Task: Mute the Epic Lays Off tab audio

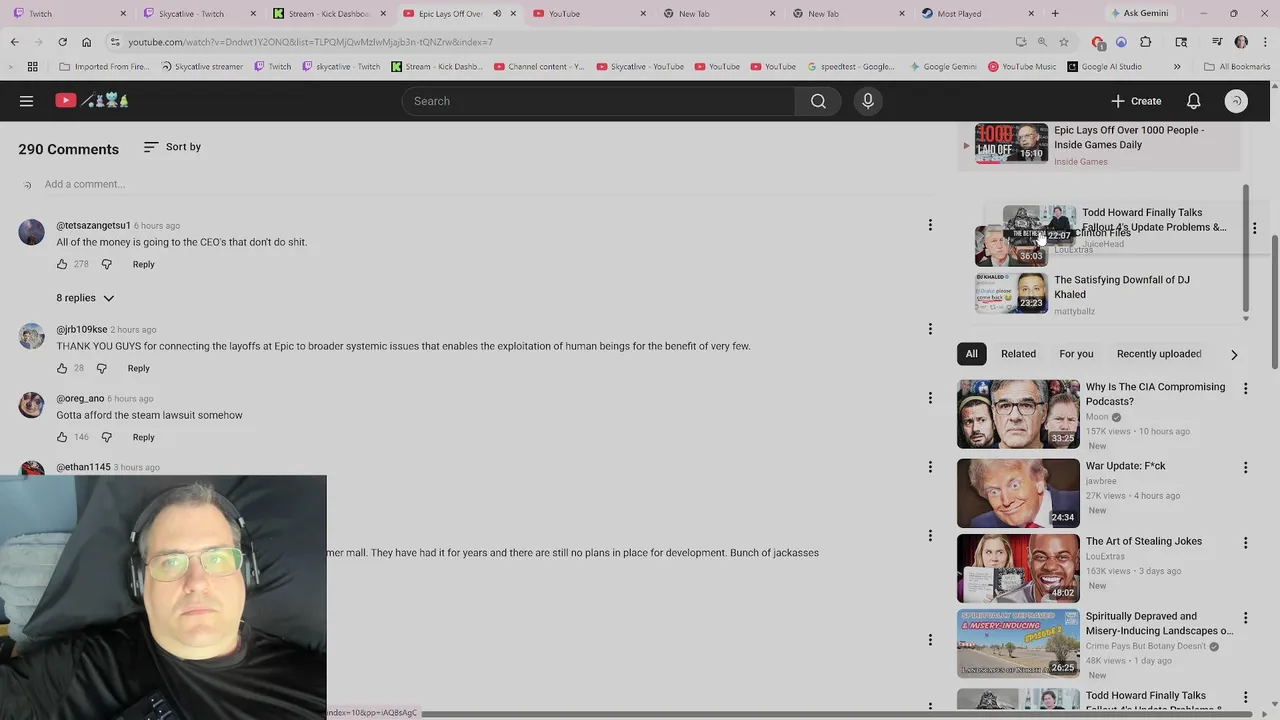Action: tap(497, 14)
